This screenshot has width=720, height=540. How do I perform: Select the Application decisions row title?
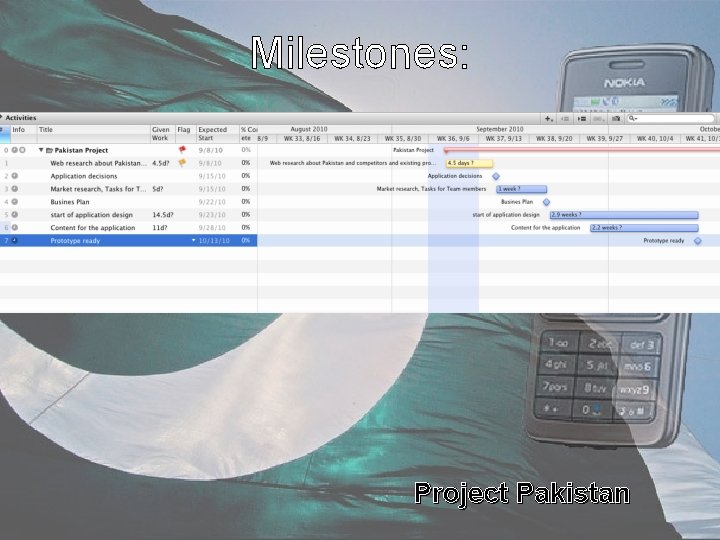pyautogui.click(x=84, y=176)
